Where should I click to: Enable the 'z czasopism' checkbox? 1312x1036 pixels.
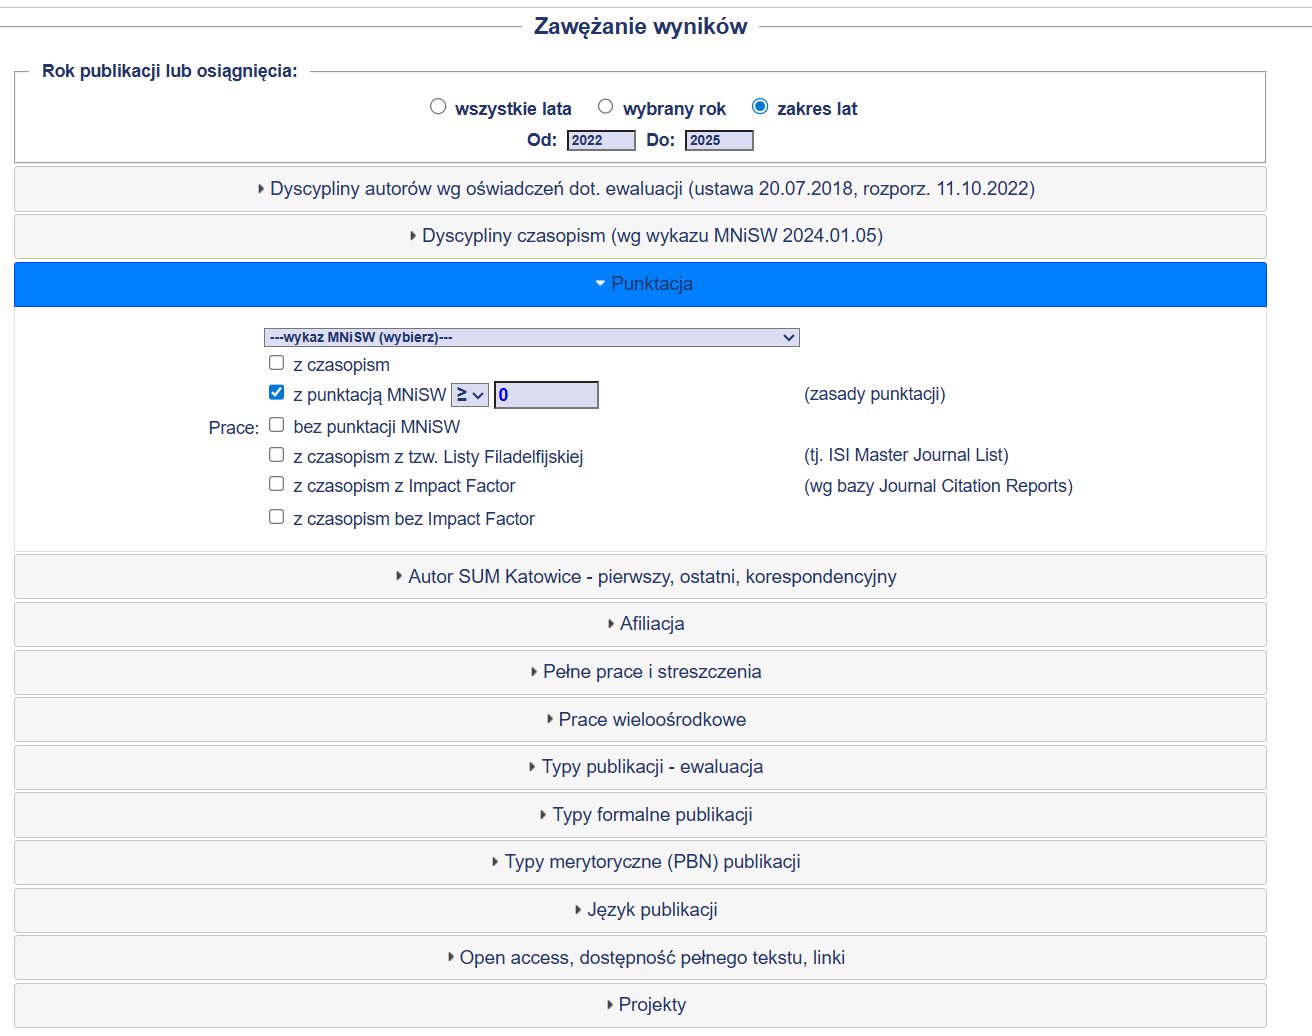click(277, 363)
